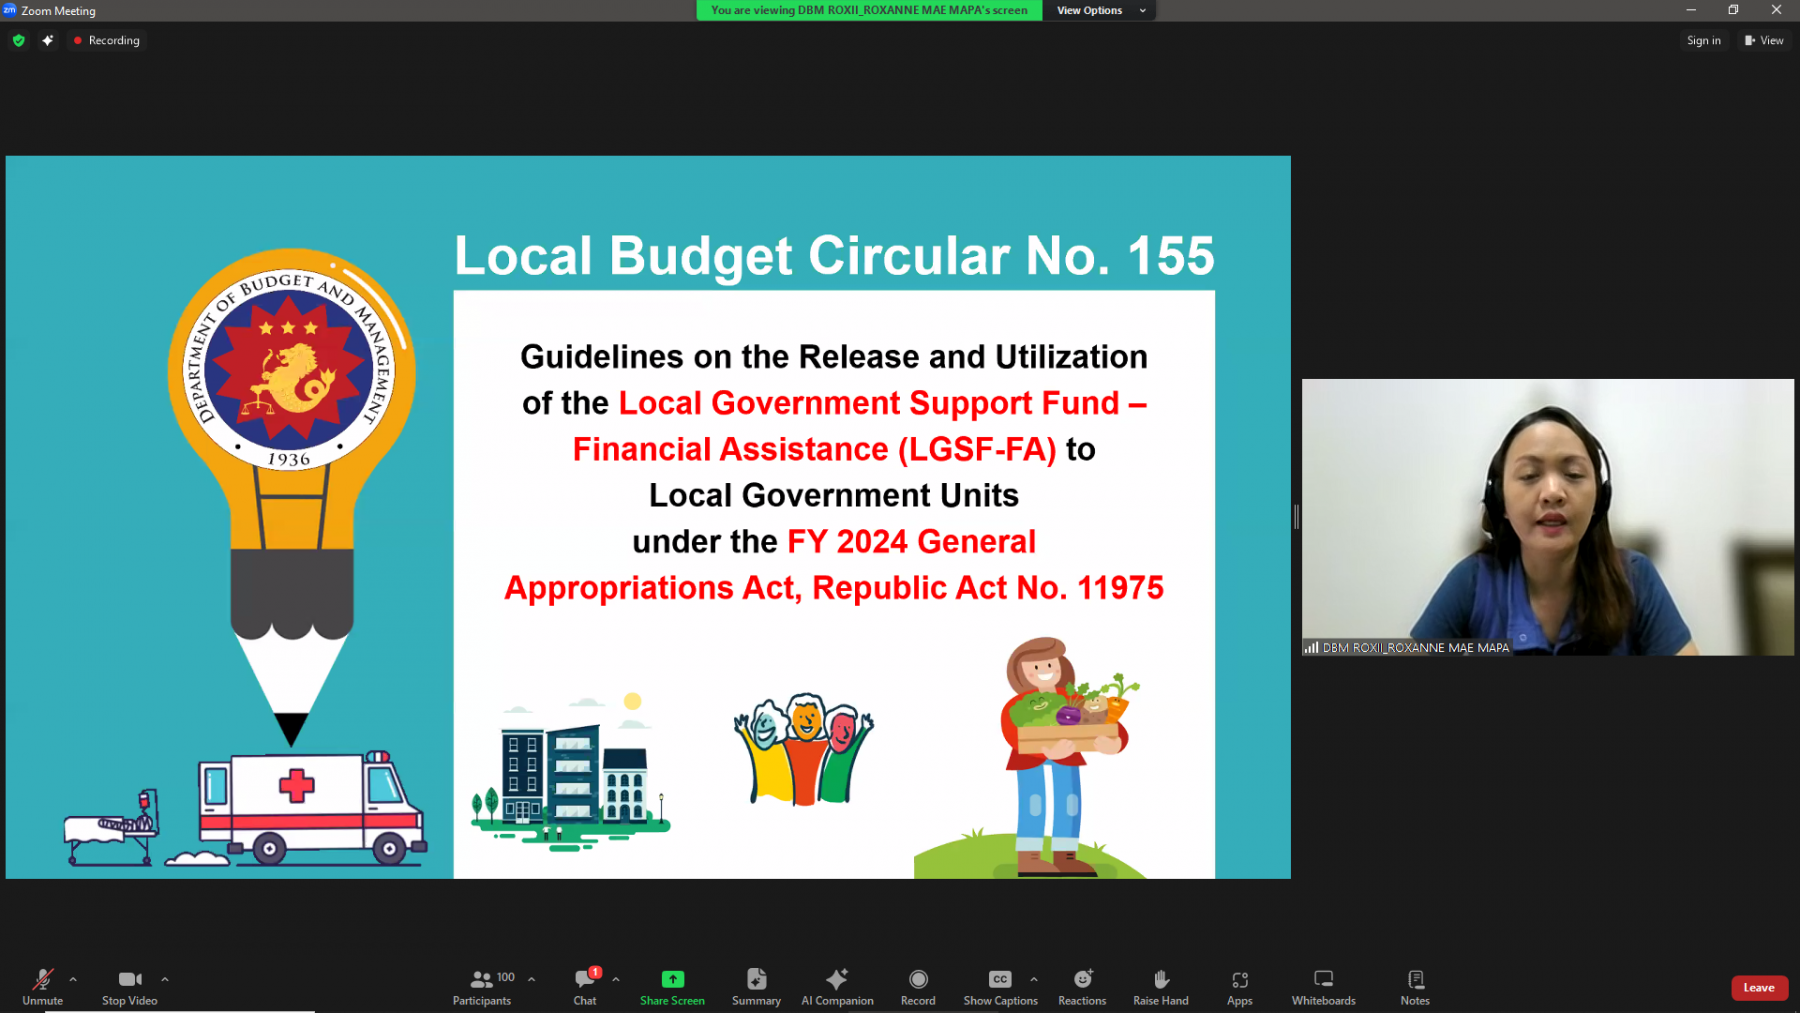Select Roxanne Mae Mapa's video thumbnail
The image size is (1800, 1013).
coord(1547,517)
